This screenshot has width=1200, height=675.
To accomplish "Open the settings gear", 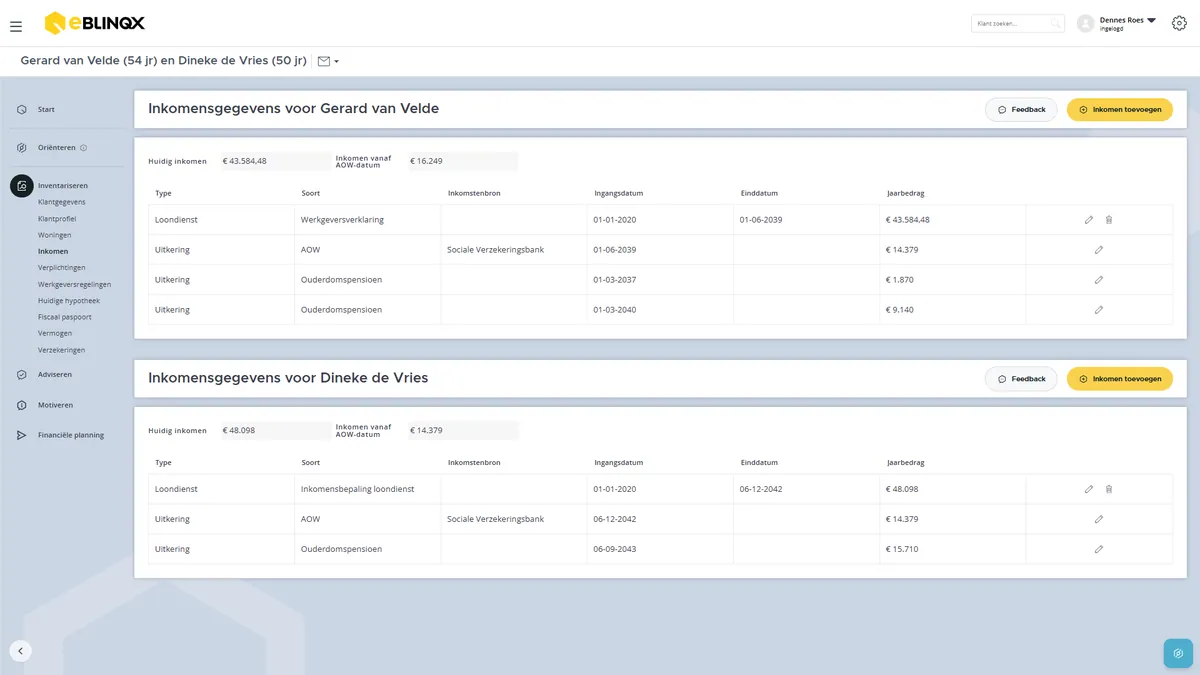I will [1179, 23].
